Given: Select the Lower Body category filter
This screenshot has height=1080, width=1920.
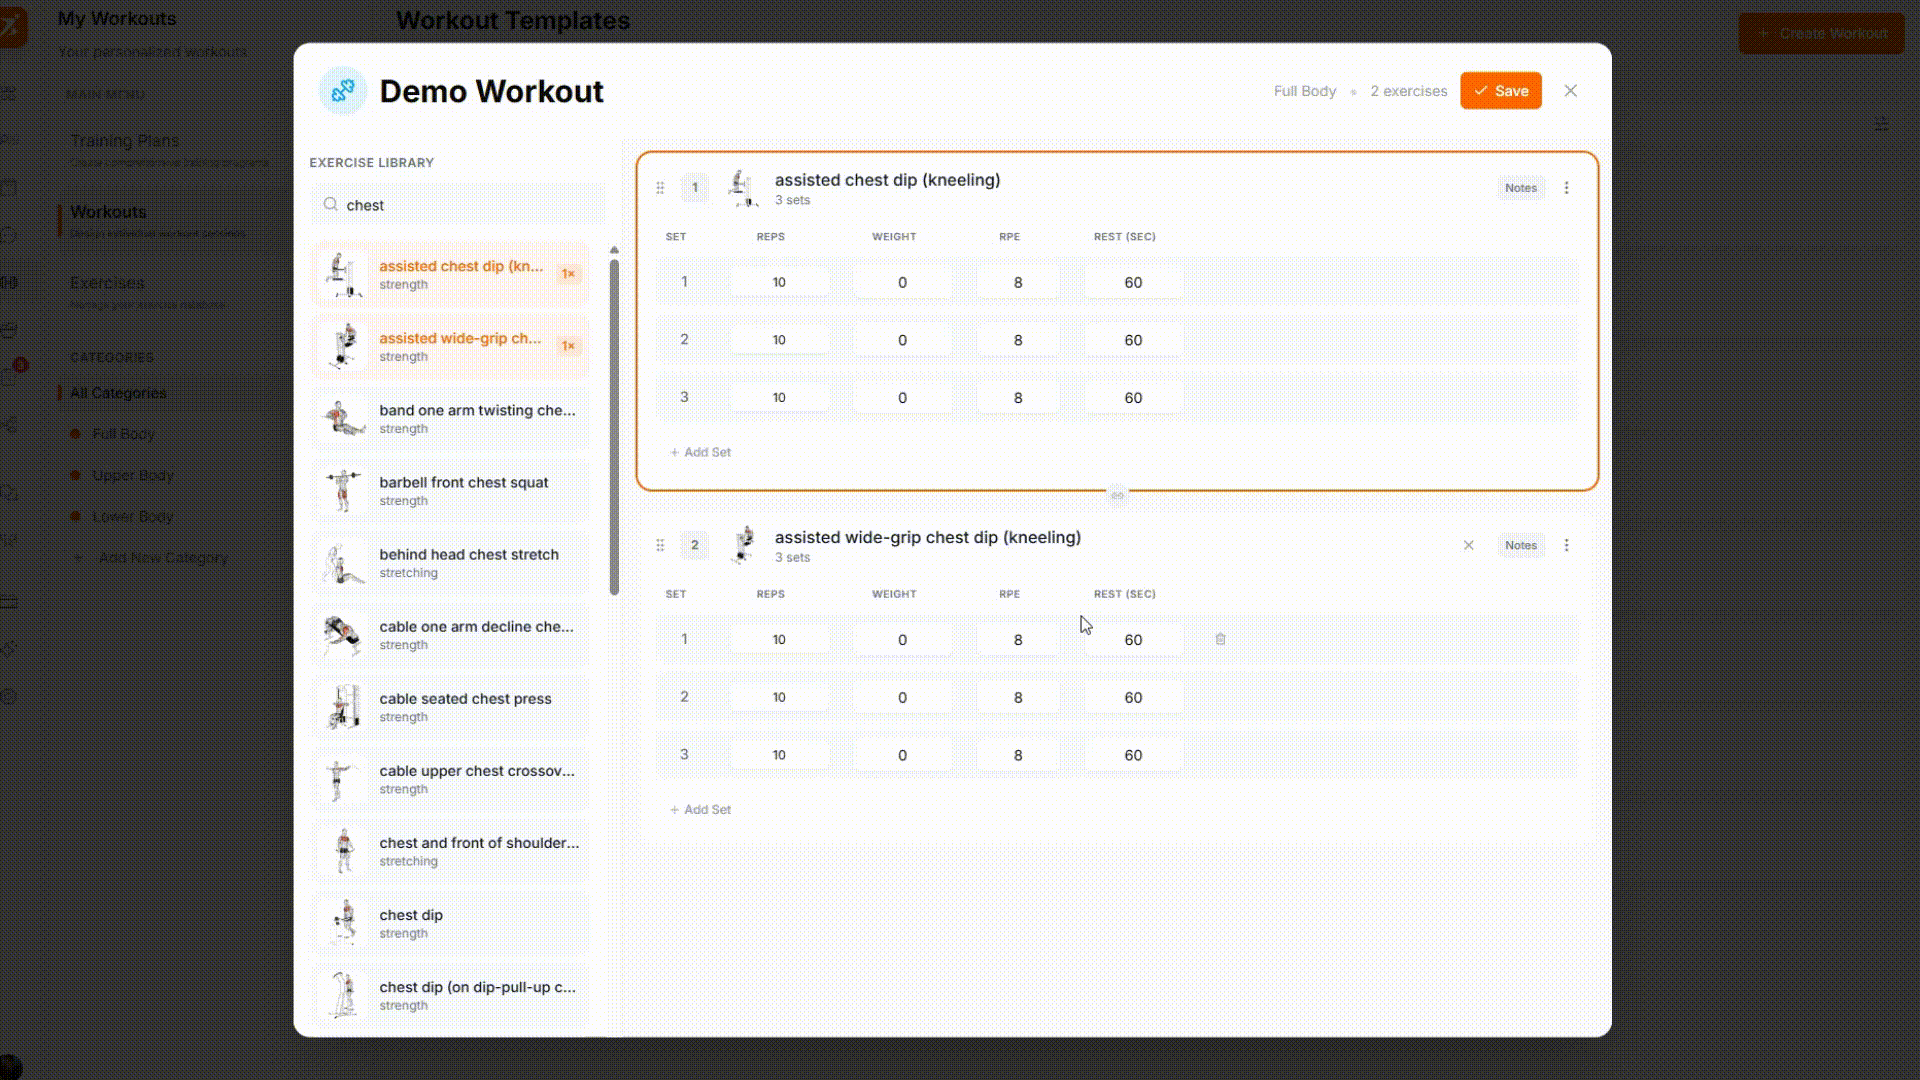Looking at the screenshot, I should point(131,516).
